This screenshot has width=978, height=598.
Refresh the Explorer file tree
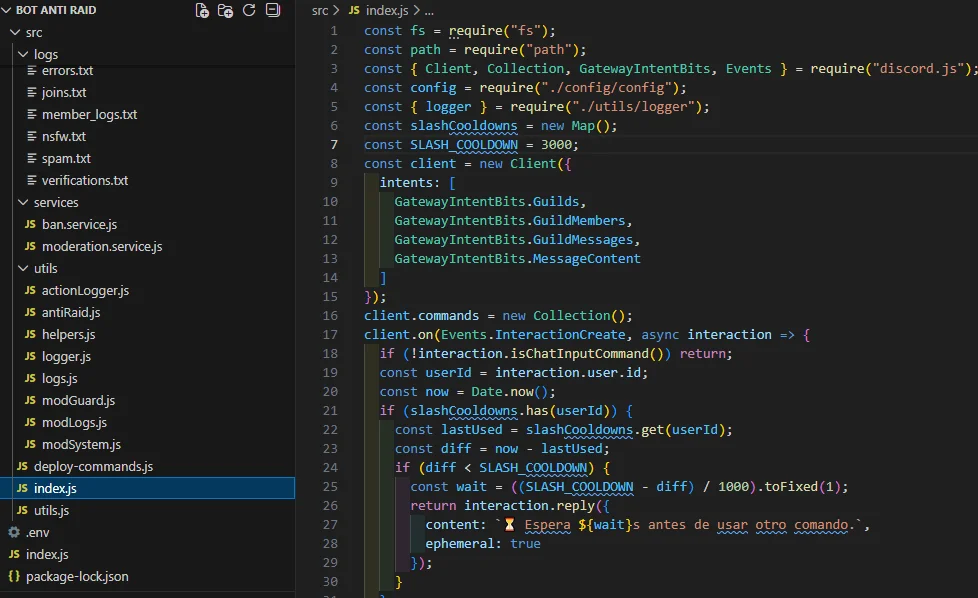249,11
